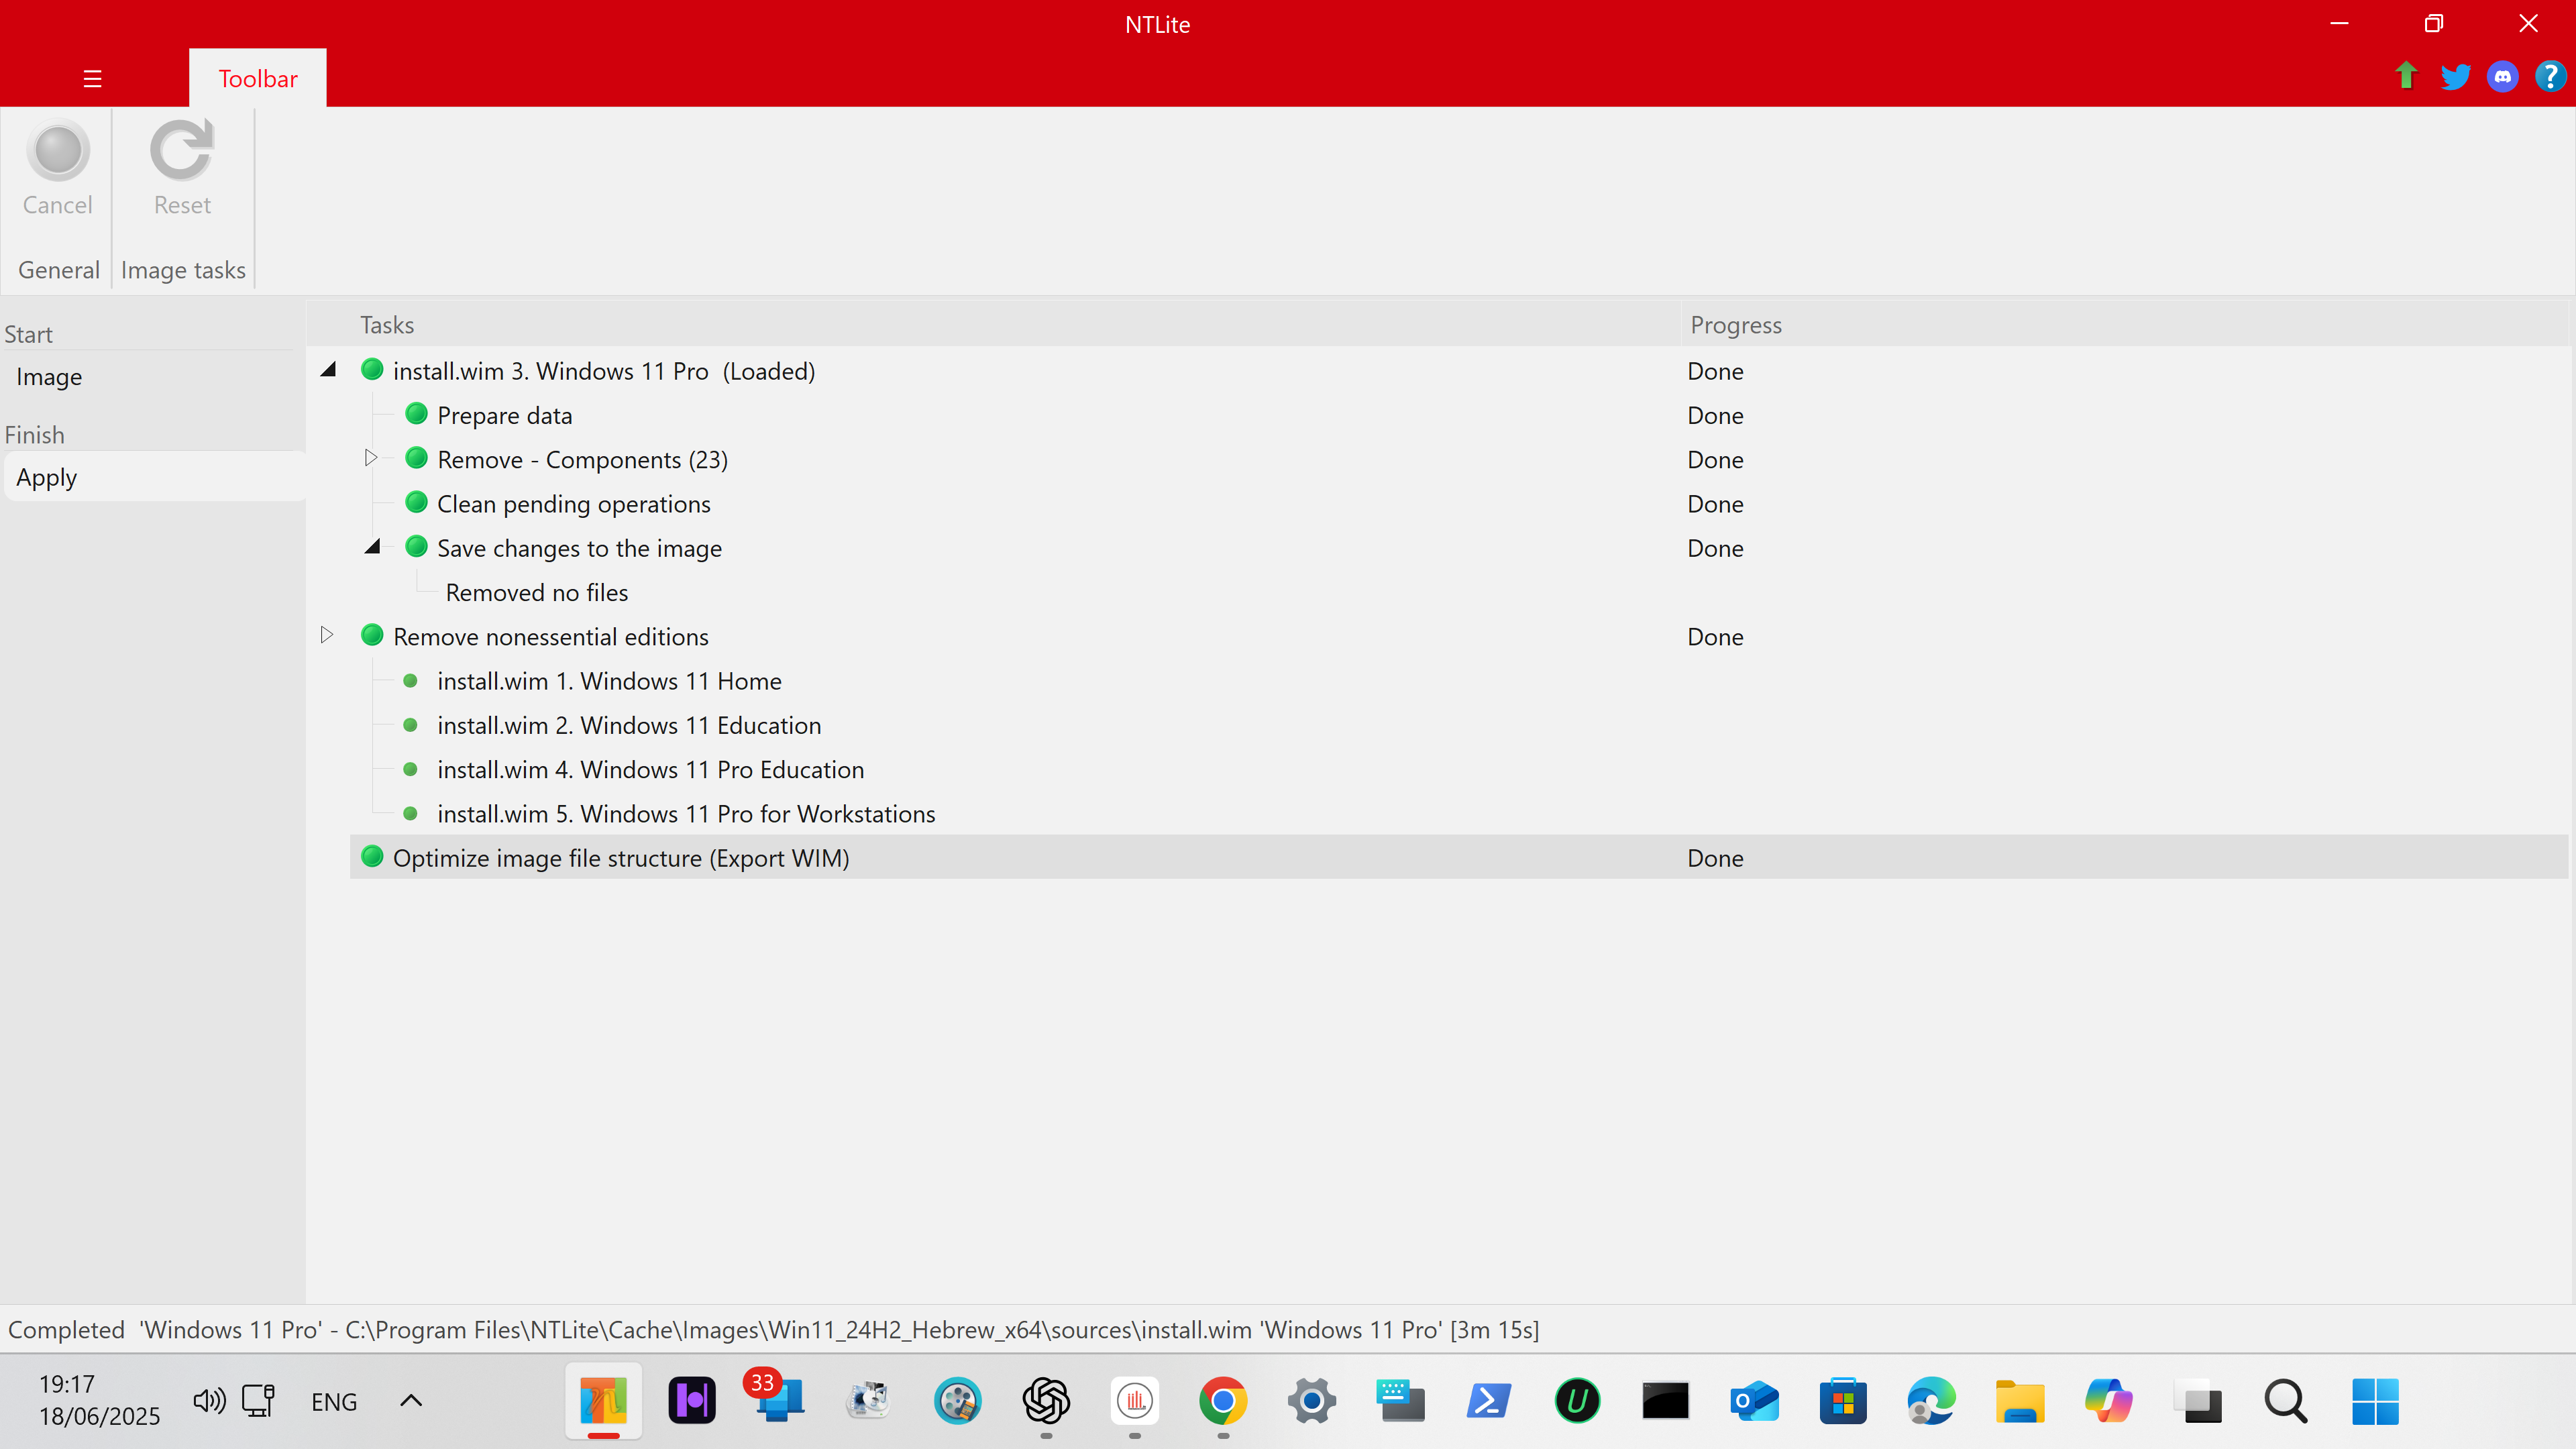
Task: Open the Twitter link icon
Action: pyautogui.click(x=2455, y=76)
